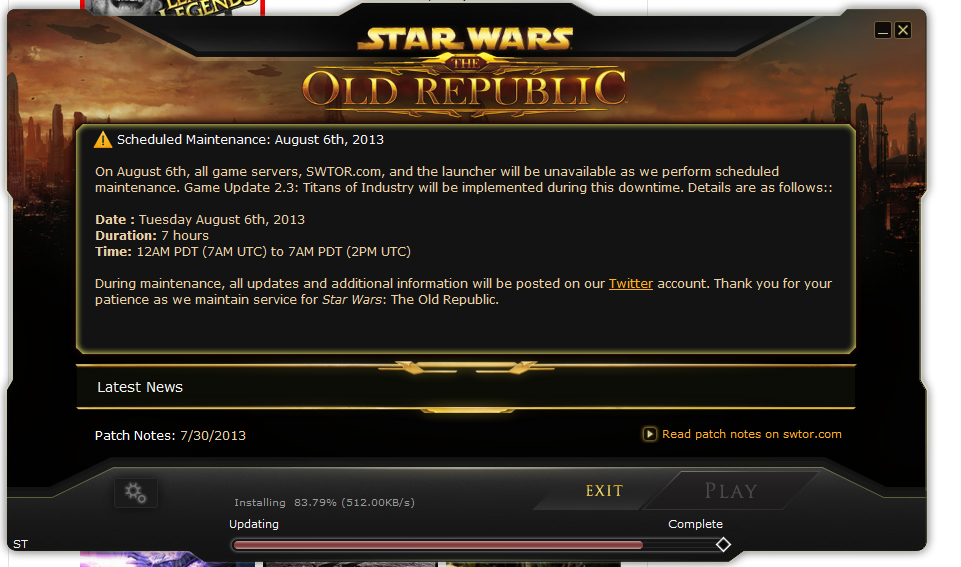Collapse panel using gold handle below Latest News
This screenshot has width=961, height=567.
[x=467, y=410]
